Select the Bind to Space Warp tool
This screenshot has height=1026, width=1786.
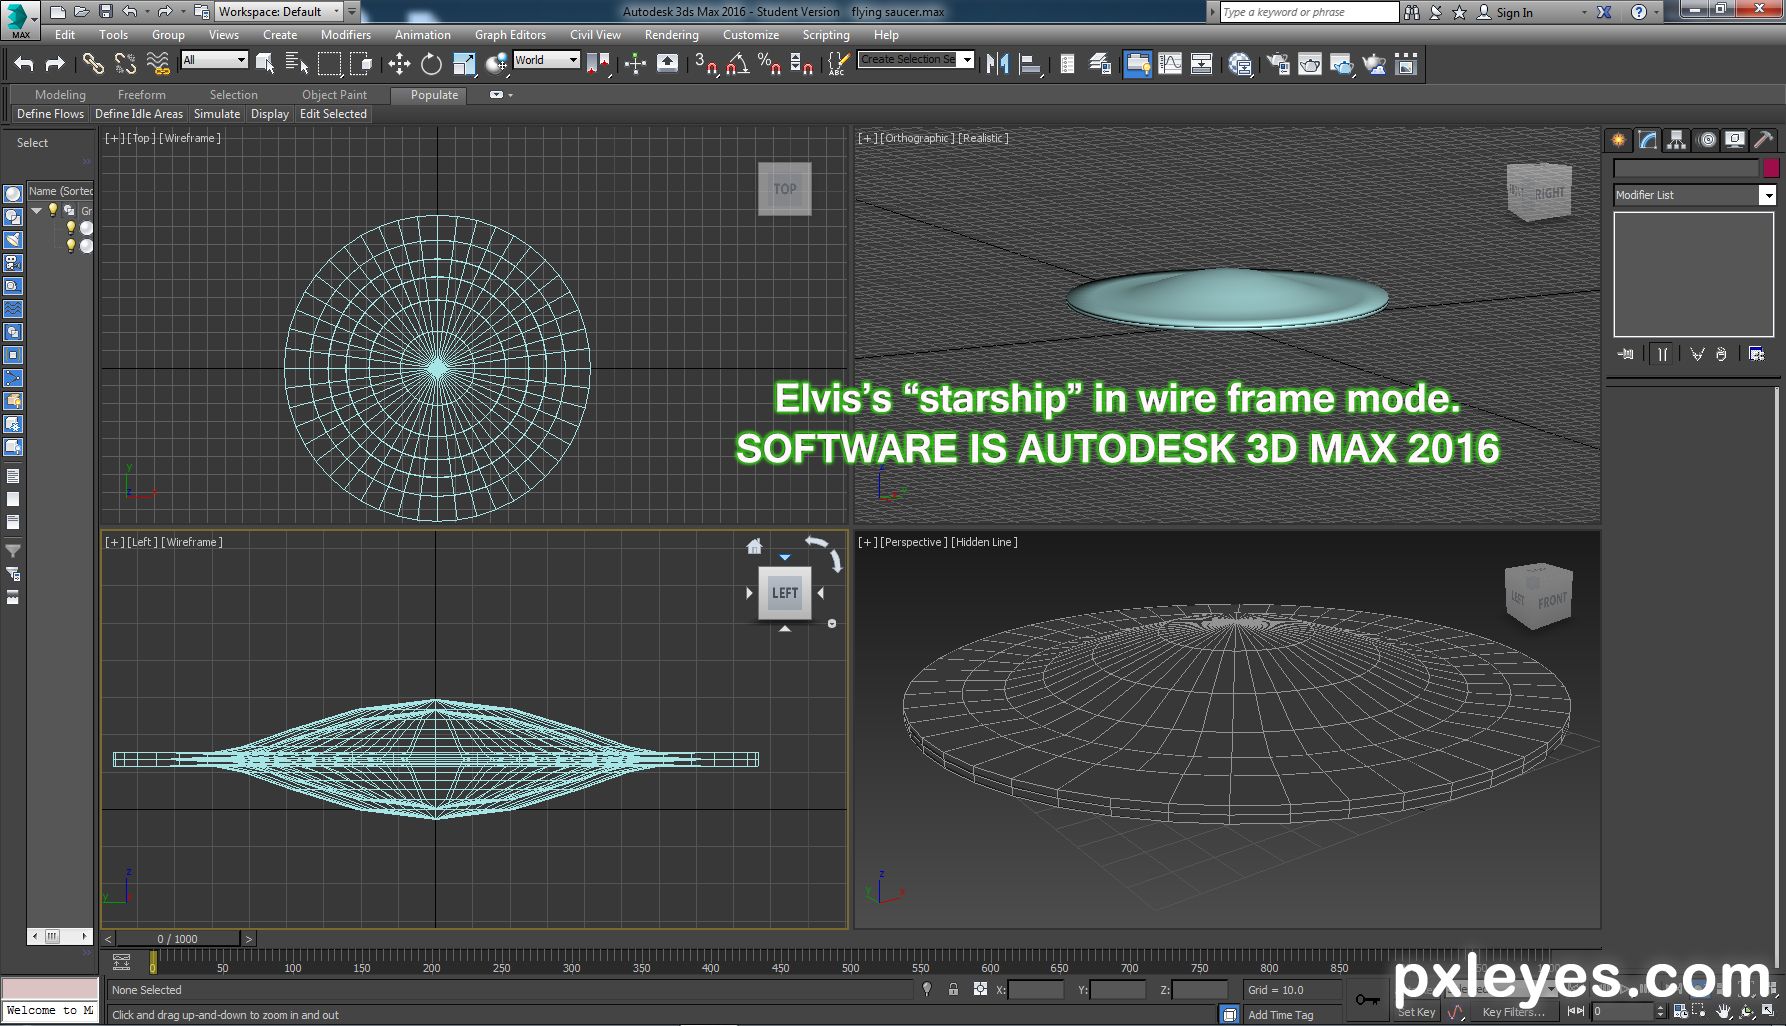tap(158, 64)
